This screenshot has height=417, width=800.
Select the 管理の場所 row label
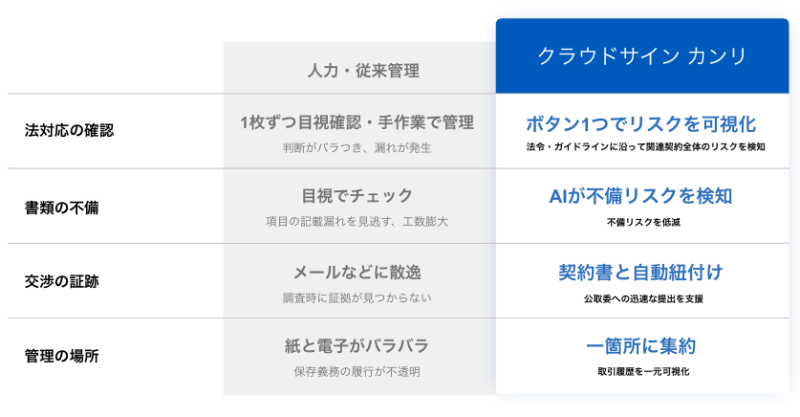tap(62, 356)
